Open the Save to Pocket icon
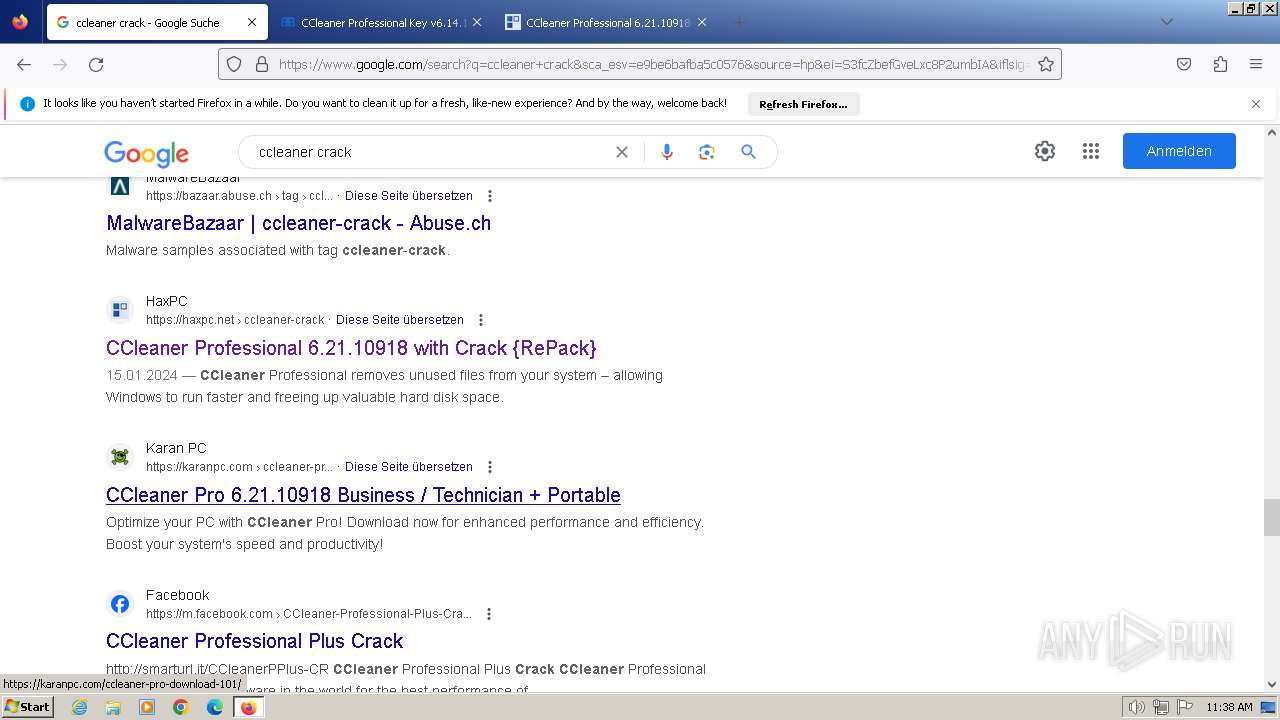Viewport: 1280px width, 720px height. (x=1184, y=64)
